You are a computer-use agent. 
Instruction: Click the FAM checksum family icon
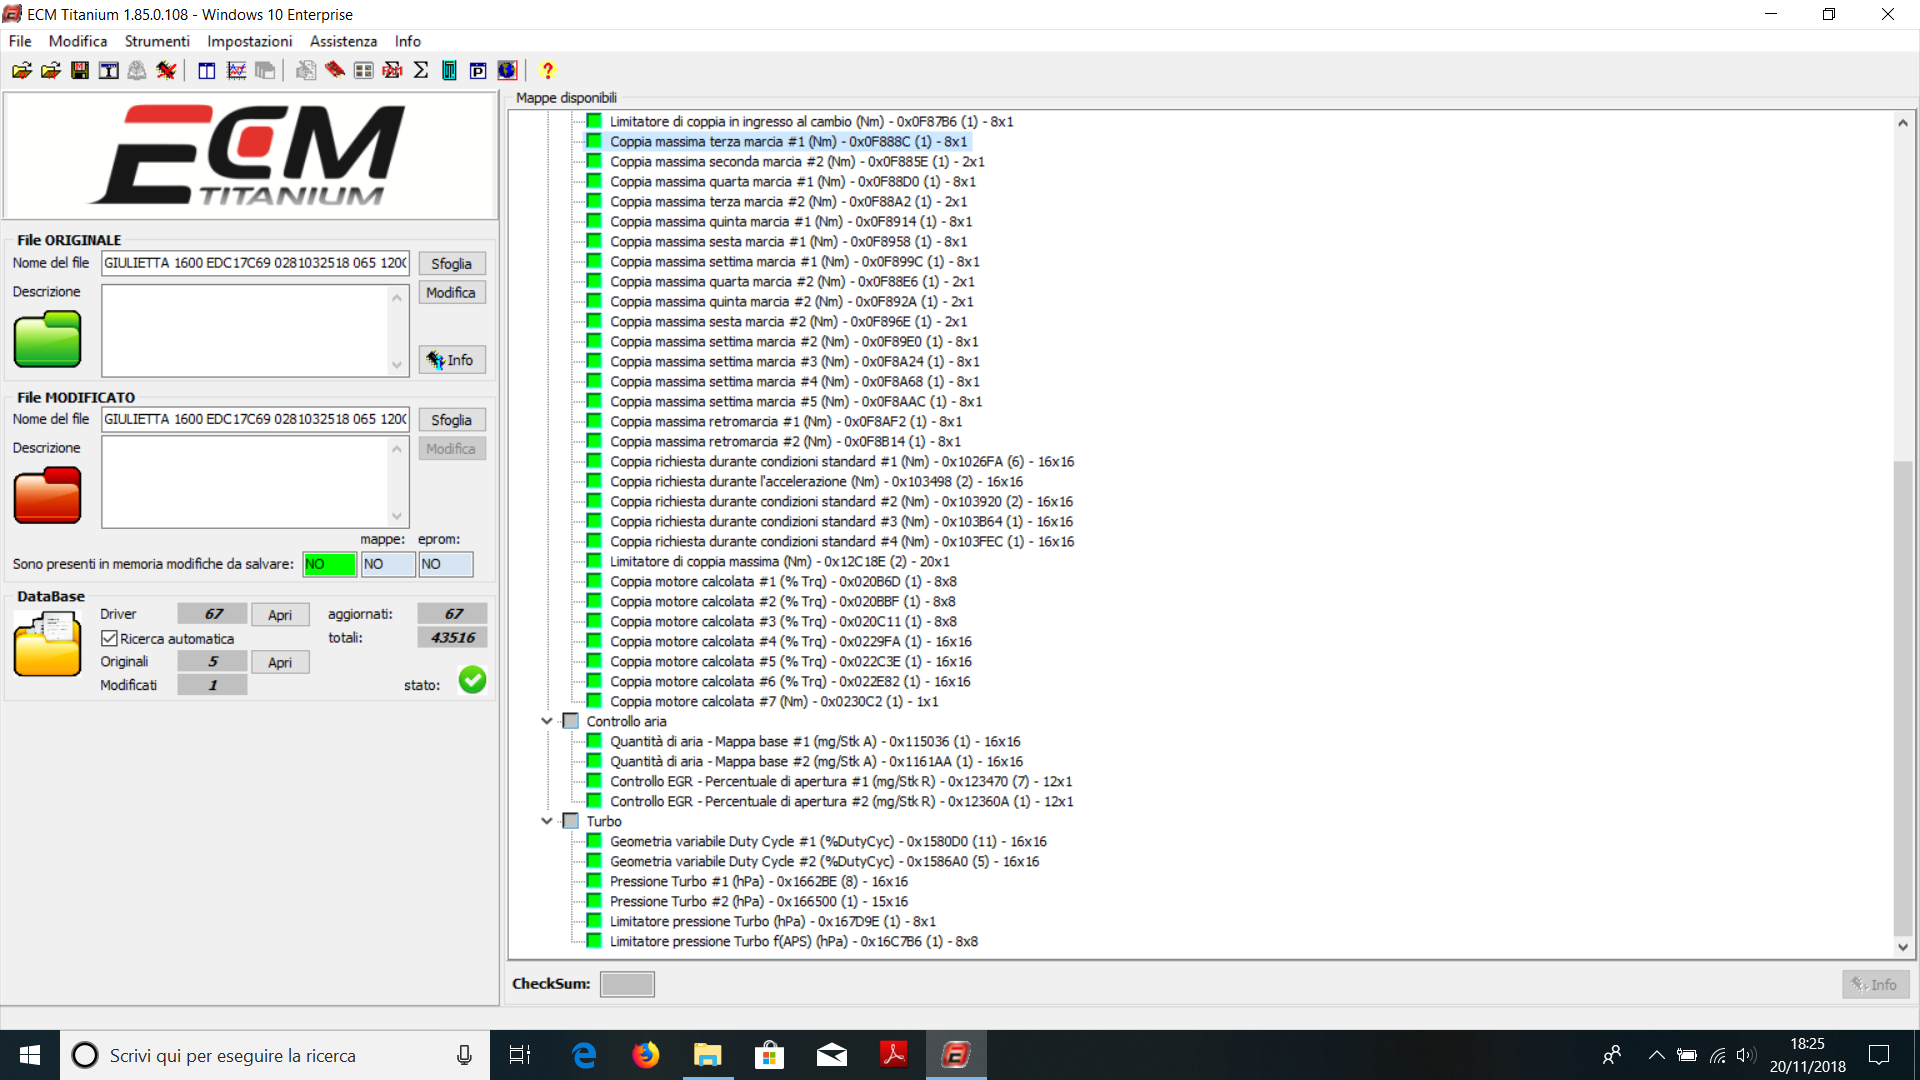393,70
